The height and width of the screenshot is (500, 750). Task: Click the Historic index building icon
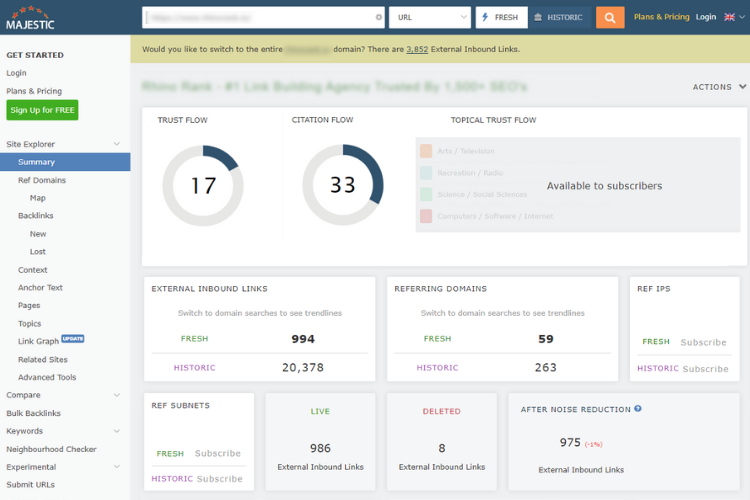point(538,17)
